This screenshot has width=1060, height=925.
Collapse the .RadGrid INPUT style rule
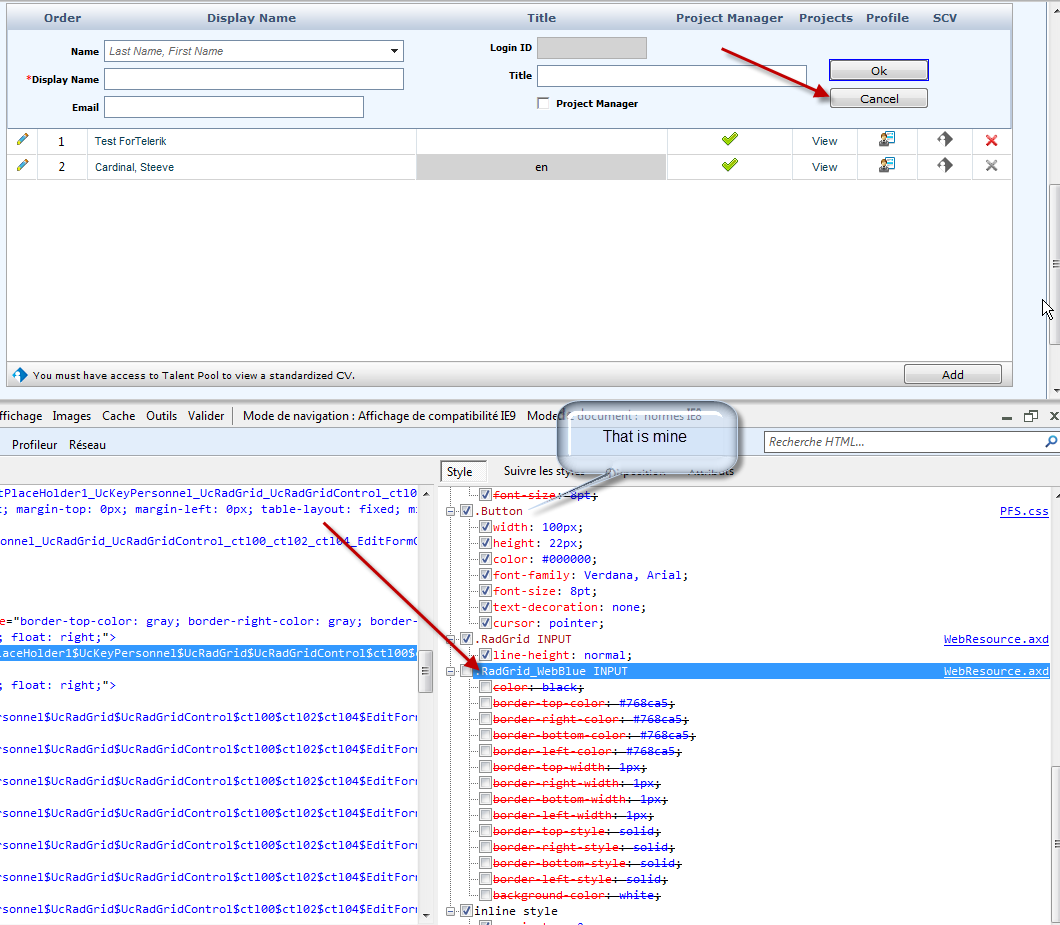(451, 639)
